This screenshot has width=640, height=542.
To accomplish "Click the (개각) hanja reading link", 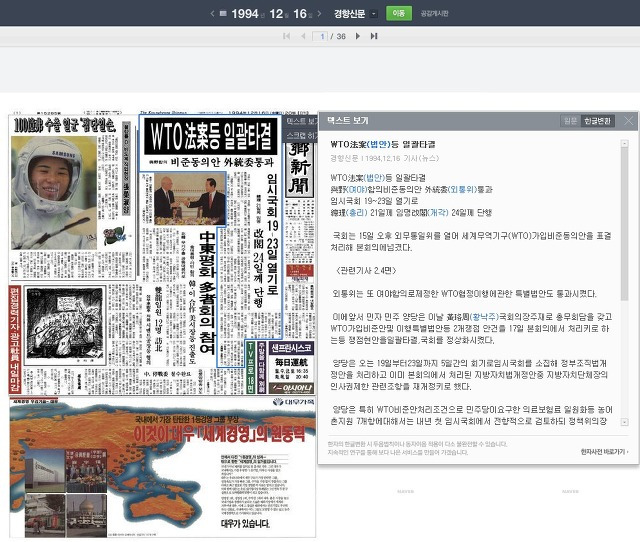I will click(438, 213).
